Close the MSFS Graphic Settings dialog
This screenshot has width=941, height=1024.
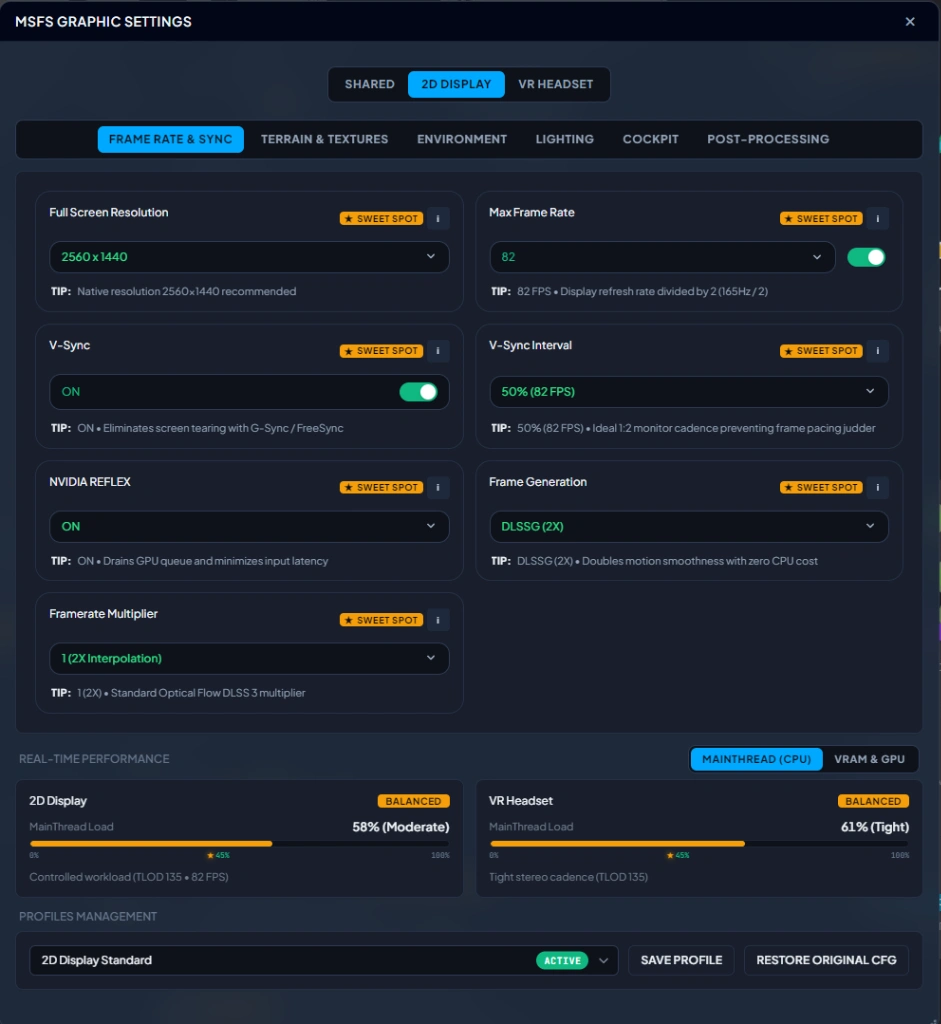pos(910,22)
